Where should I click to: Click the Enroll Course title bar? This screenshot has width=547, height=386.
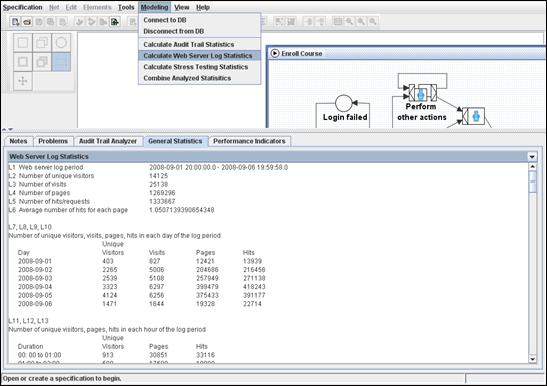pyautogui.click(x=406, y=53)
